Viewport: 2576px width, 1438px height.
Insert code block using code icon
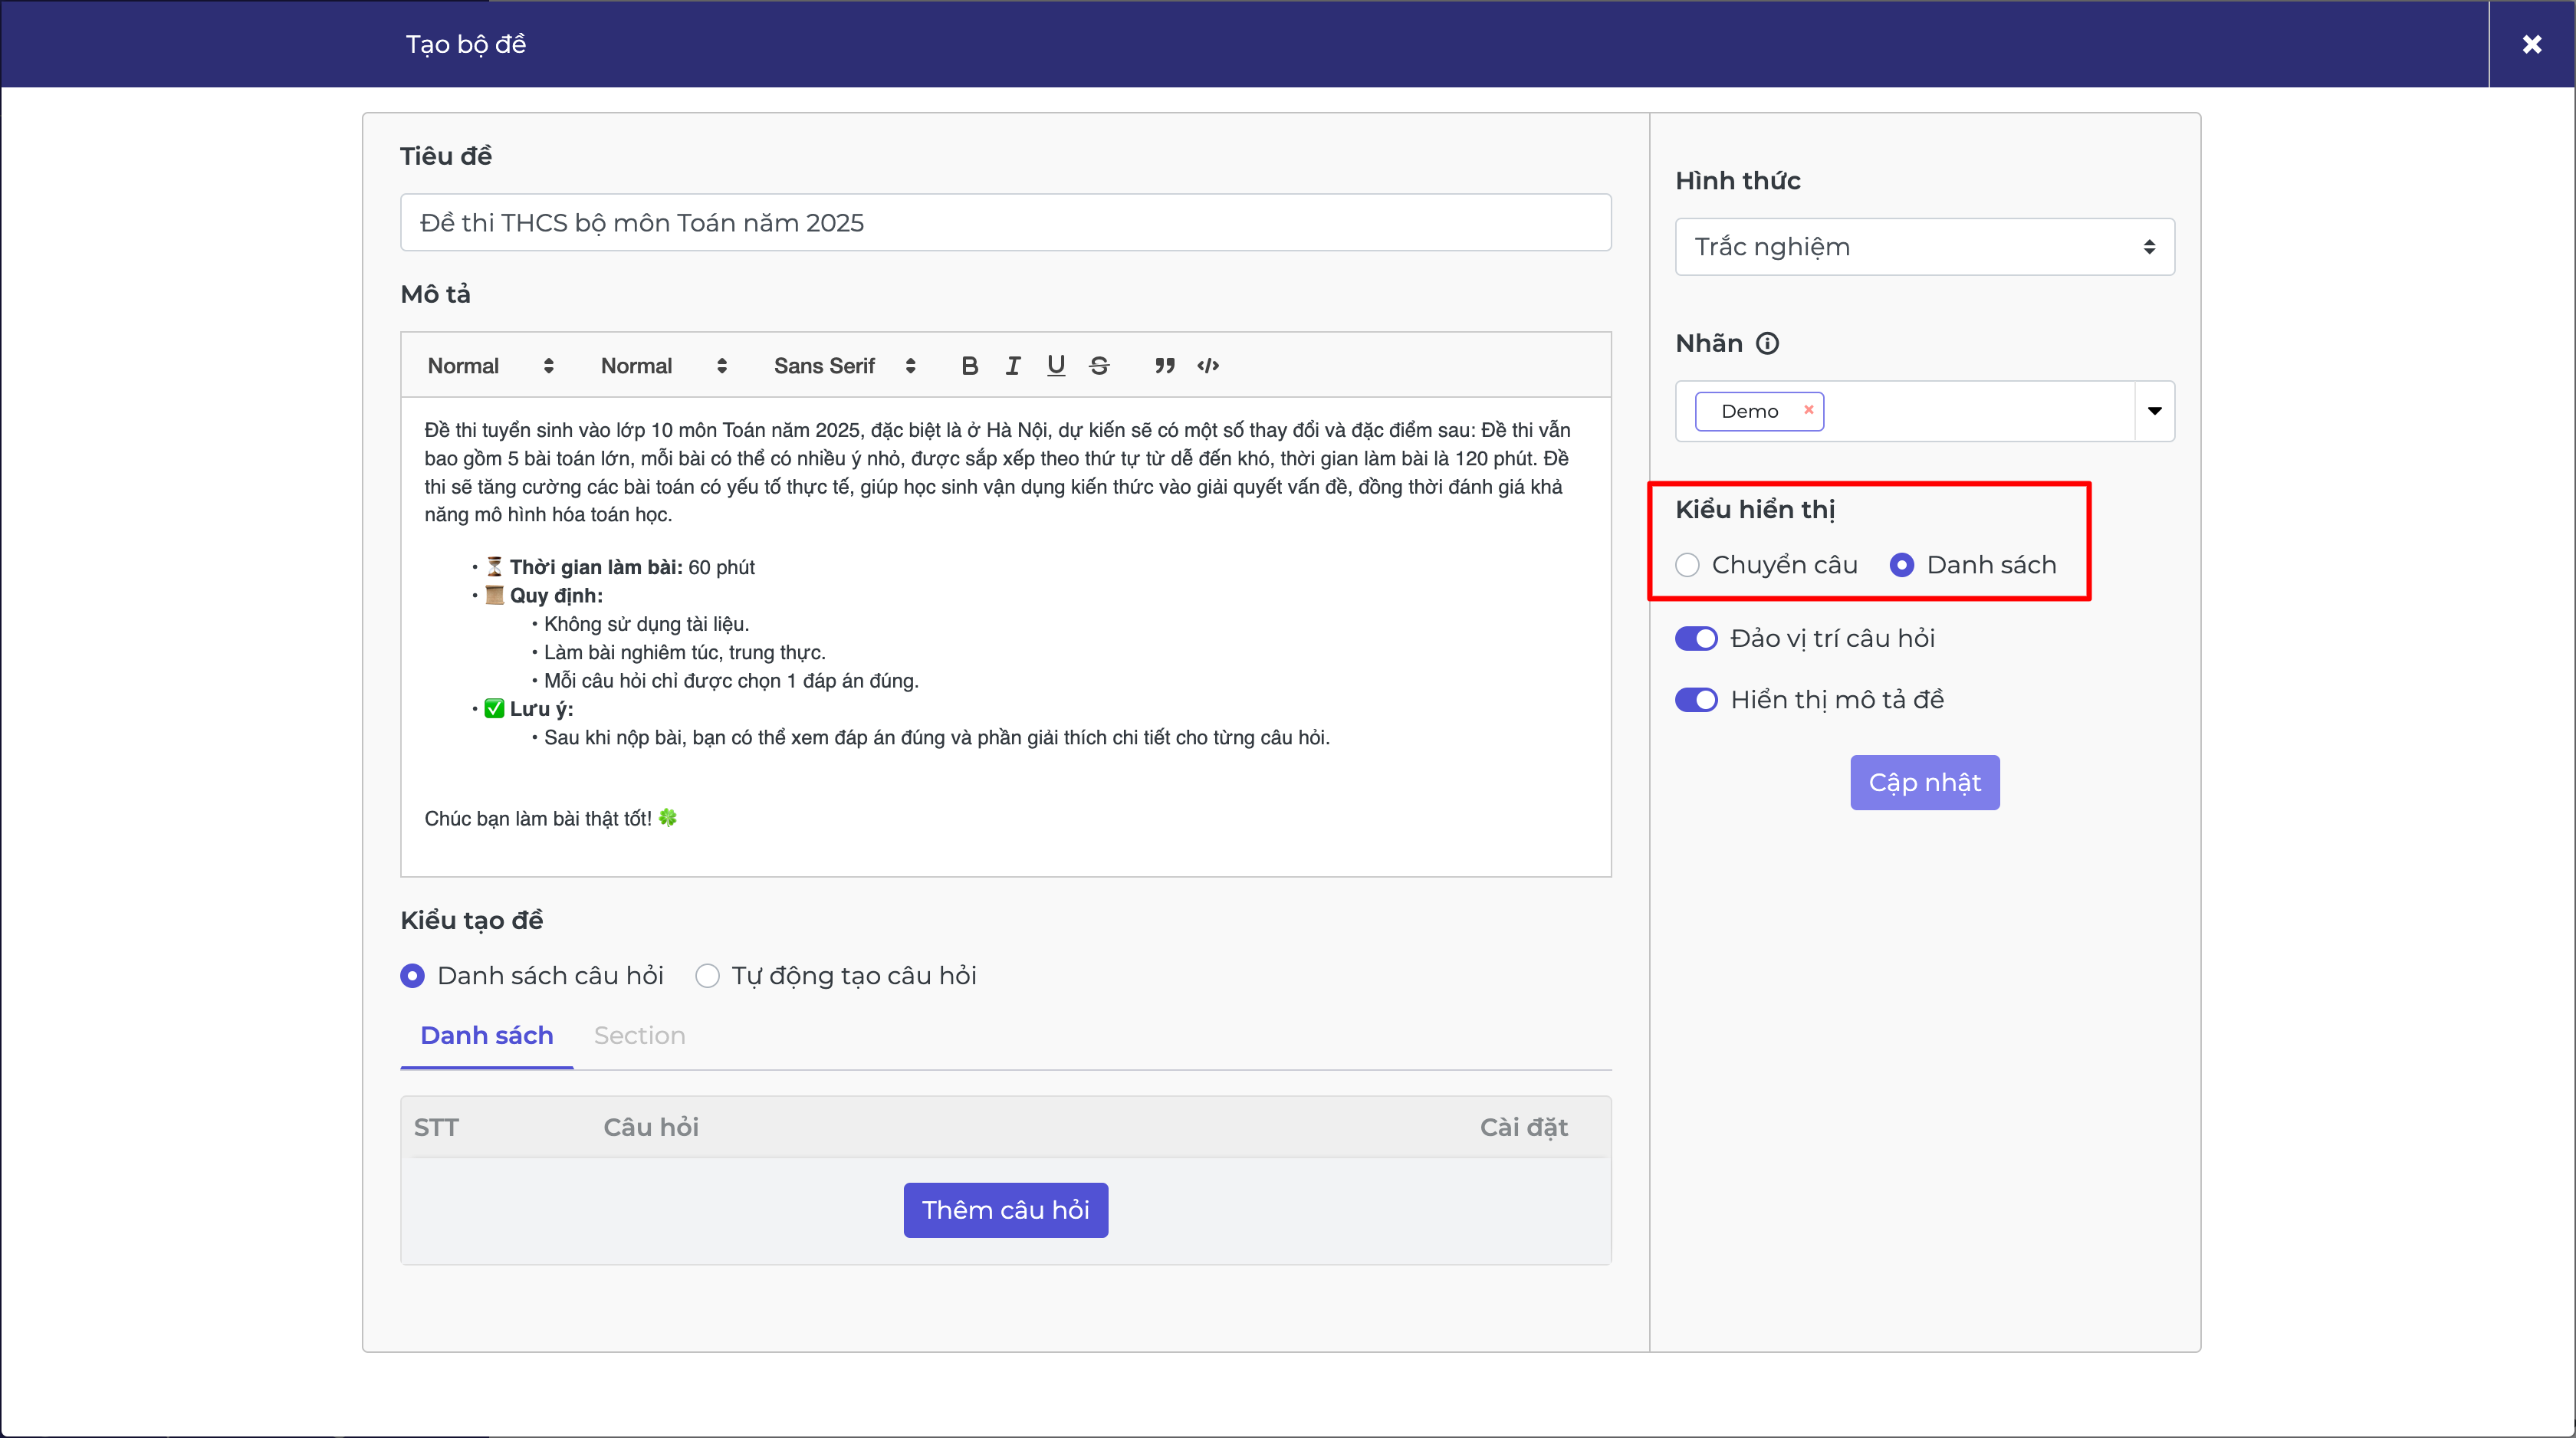click(1208, 366)
